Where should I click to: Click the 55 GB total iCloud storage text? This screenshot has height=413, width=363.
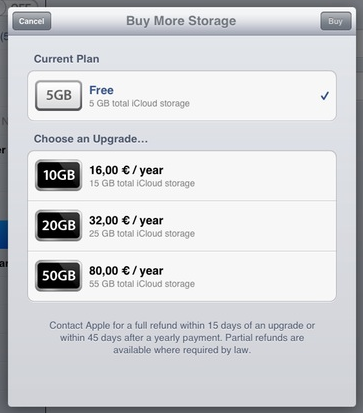[142, 284]
